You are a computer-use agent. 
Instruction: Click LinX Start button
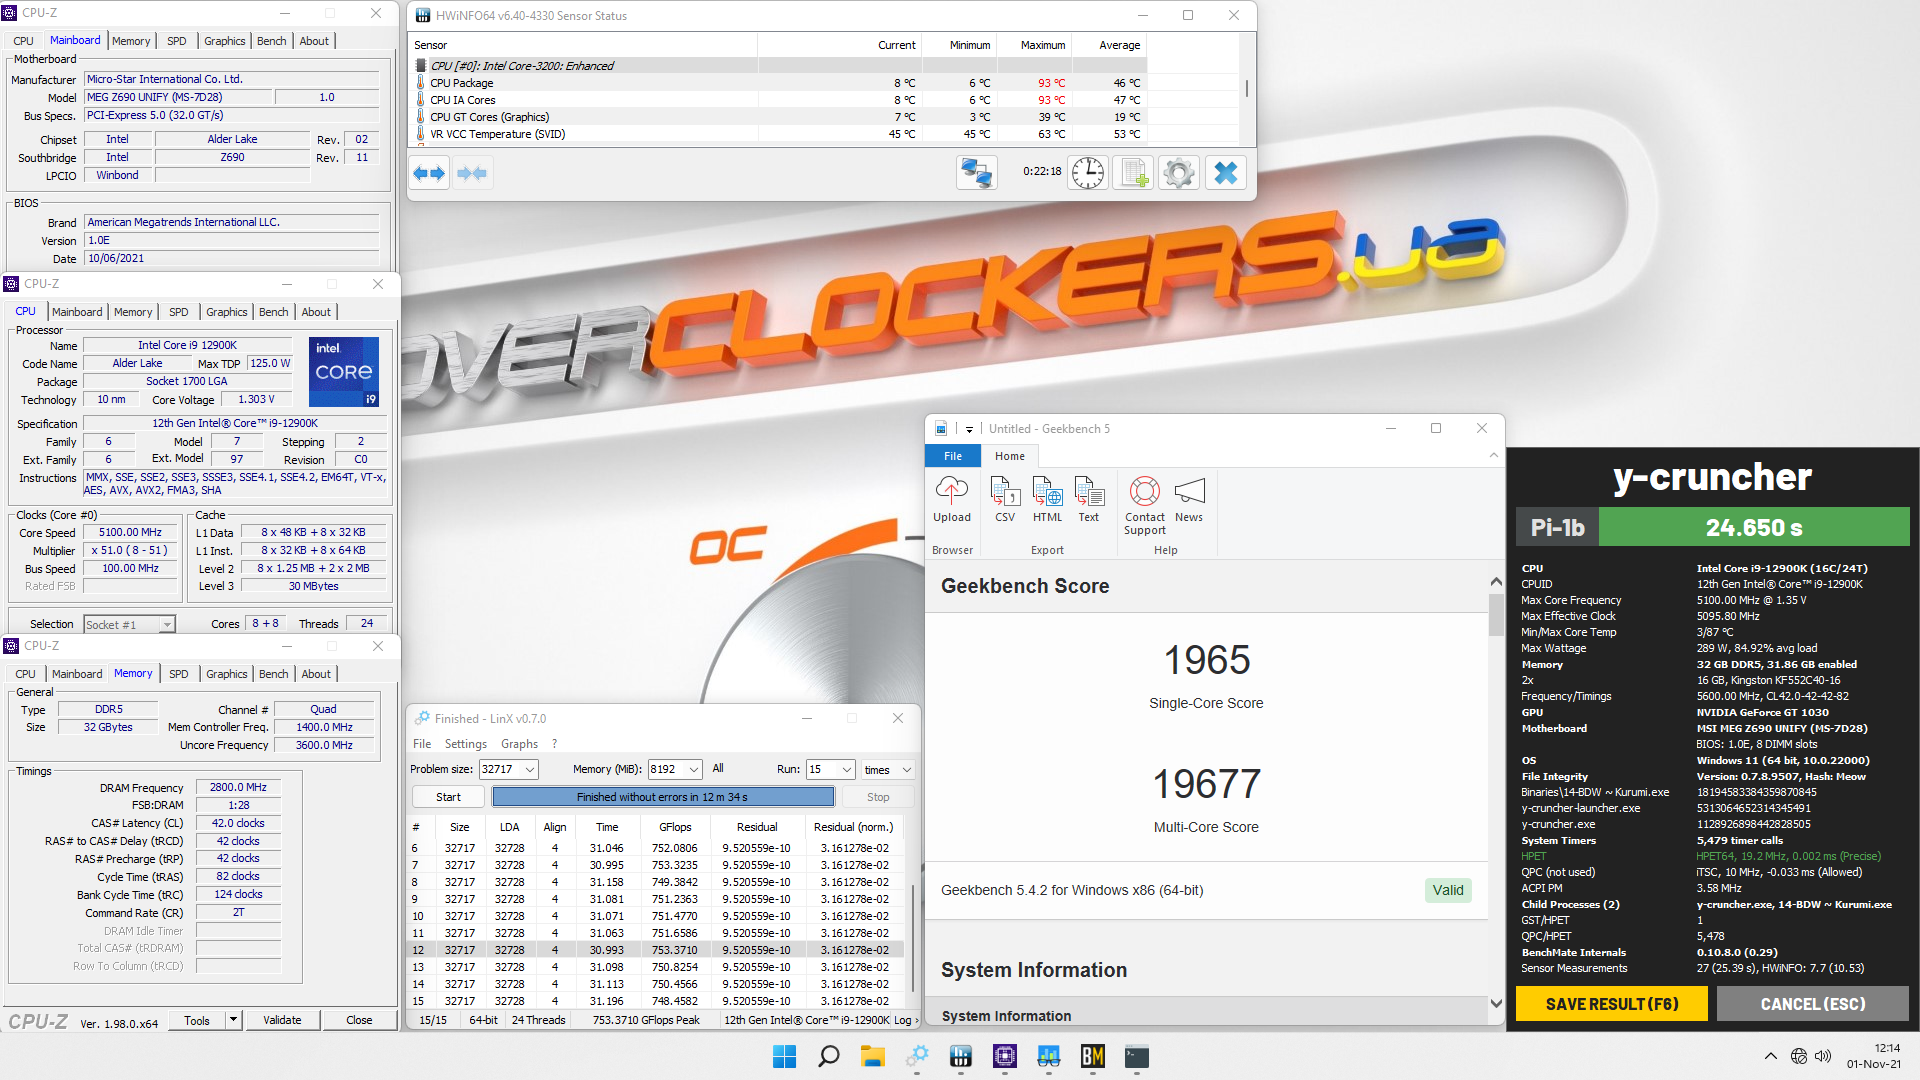coord(448,797)
